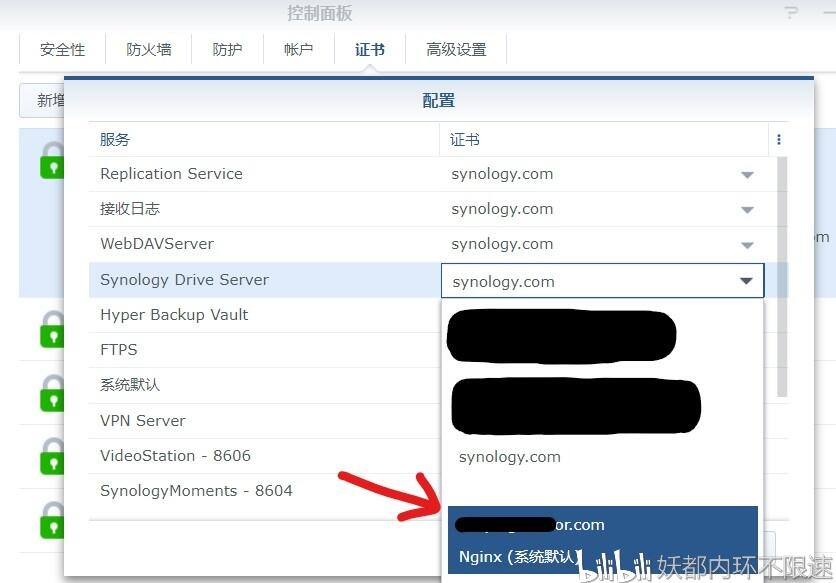Open the 防火墙 tab
Screen dimensions: 836x583
(x=148, y=50)
